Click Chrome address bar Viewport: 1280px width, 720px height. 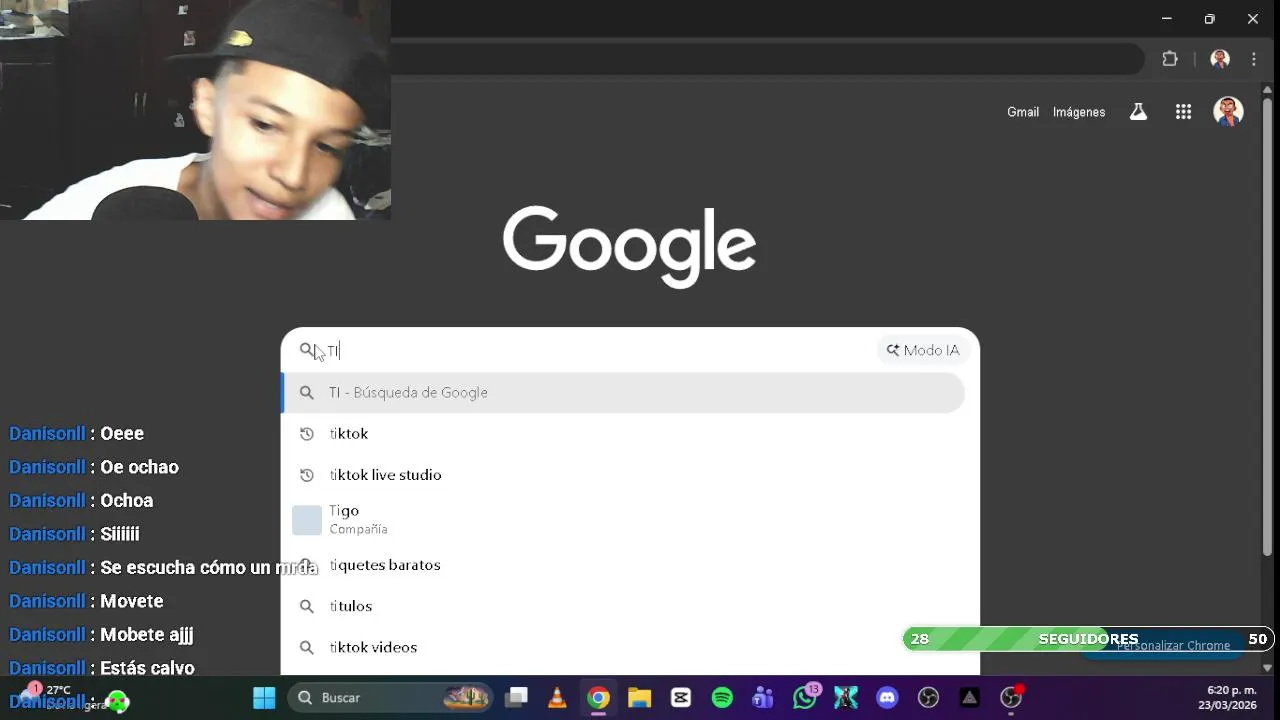(768, 59)
